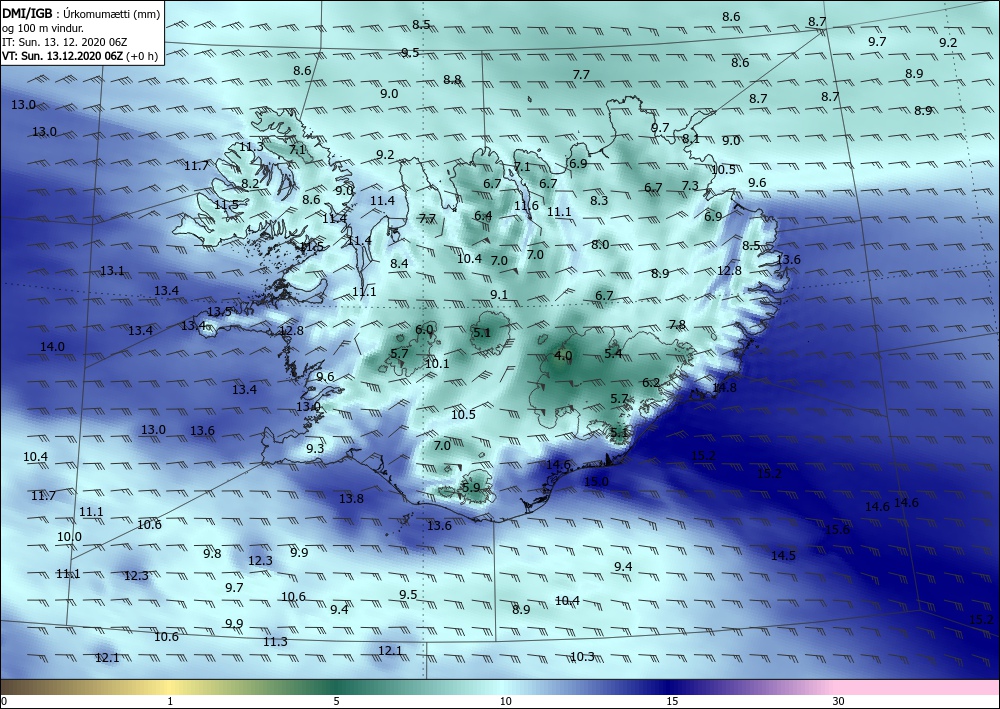Click the 6.4 value in north Iceland

483,216
